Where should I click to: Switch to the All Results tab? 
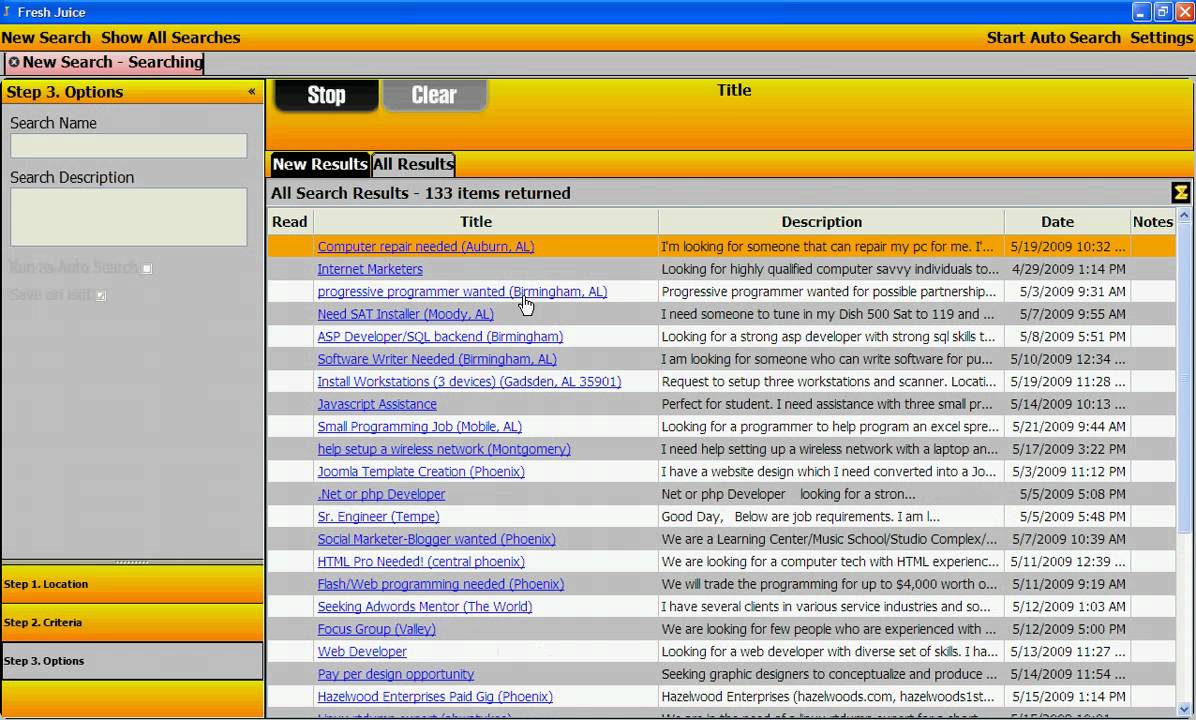(x=413, y=164)
